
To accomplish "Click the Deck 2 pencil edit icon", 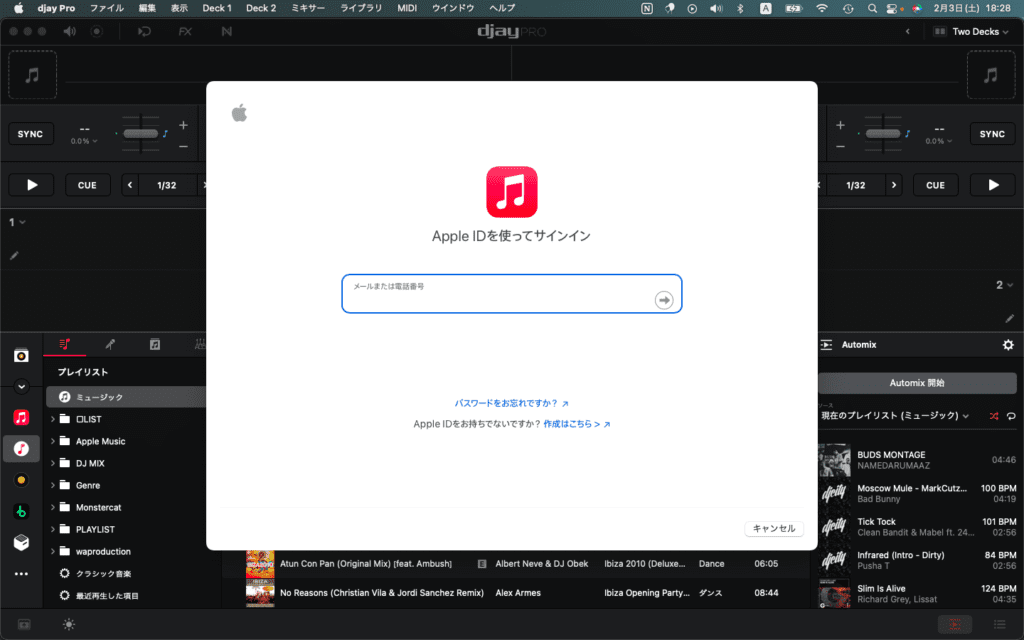I will (x=1010, y=318).
